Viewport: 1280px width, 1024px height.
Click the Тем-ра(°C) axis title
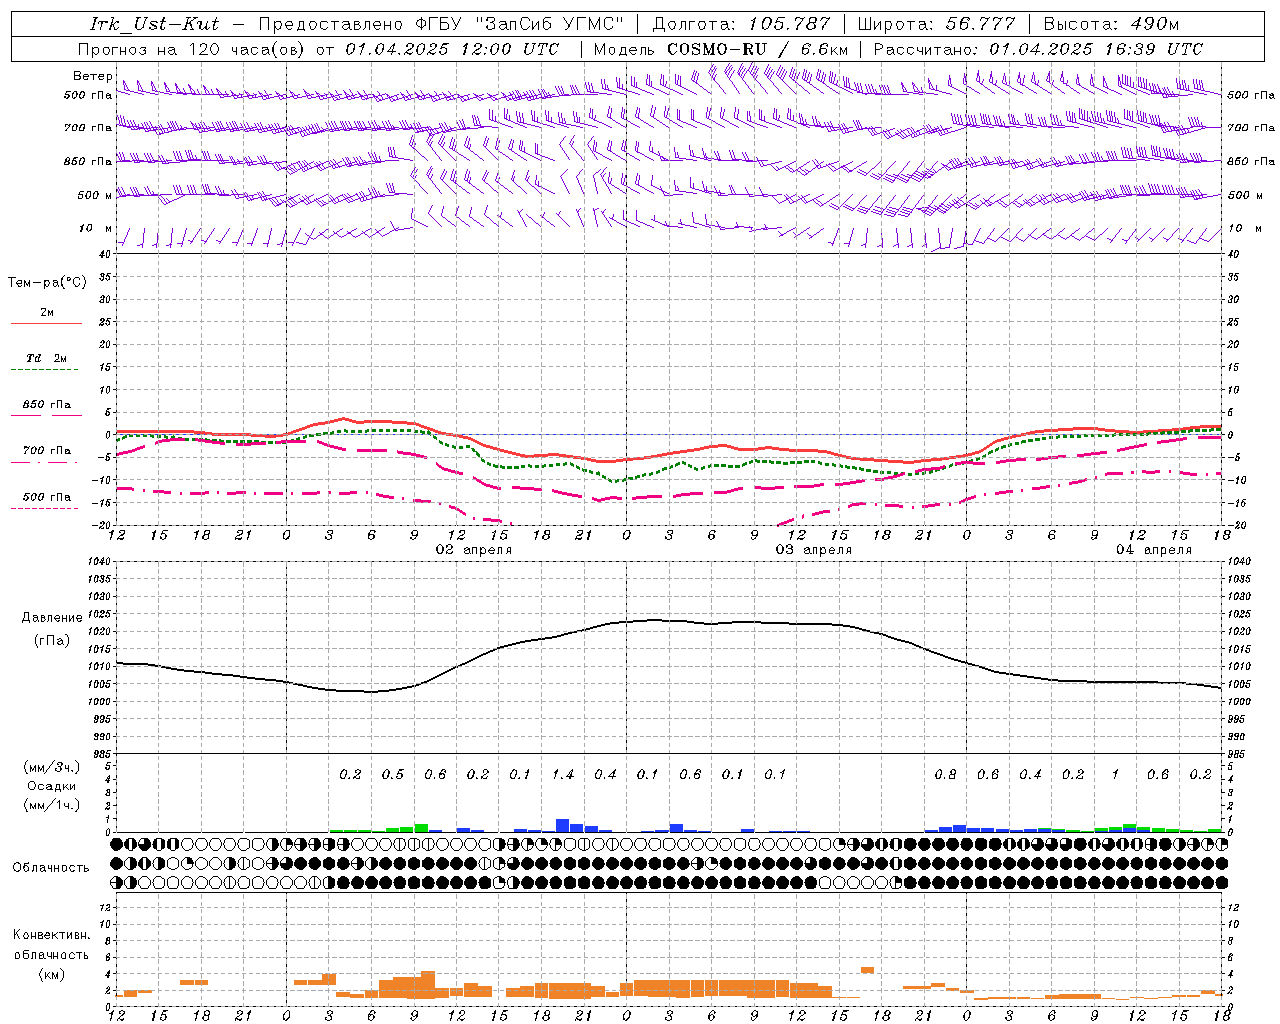[47, 283]
